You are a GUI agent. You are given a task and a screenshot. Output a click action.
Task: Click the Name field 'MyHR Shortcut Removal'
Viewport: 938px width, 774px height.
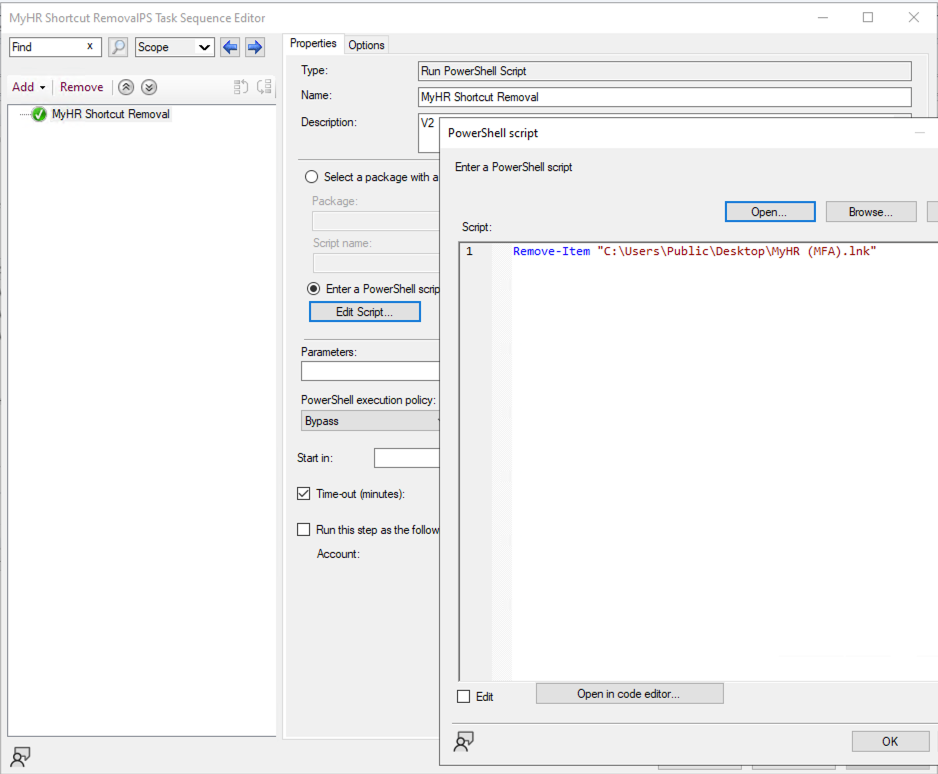click(665, 97)
